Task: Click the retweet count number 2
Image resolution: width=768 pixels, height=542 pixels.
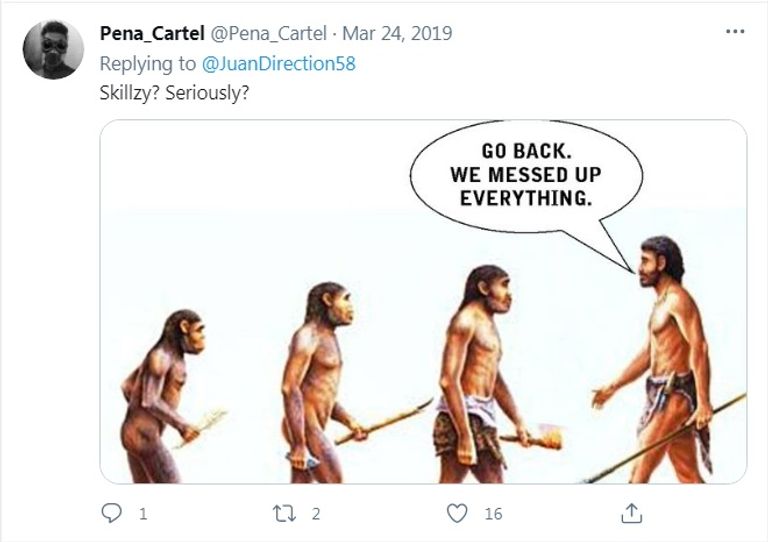Action: (315, 514)
